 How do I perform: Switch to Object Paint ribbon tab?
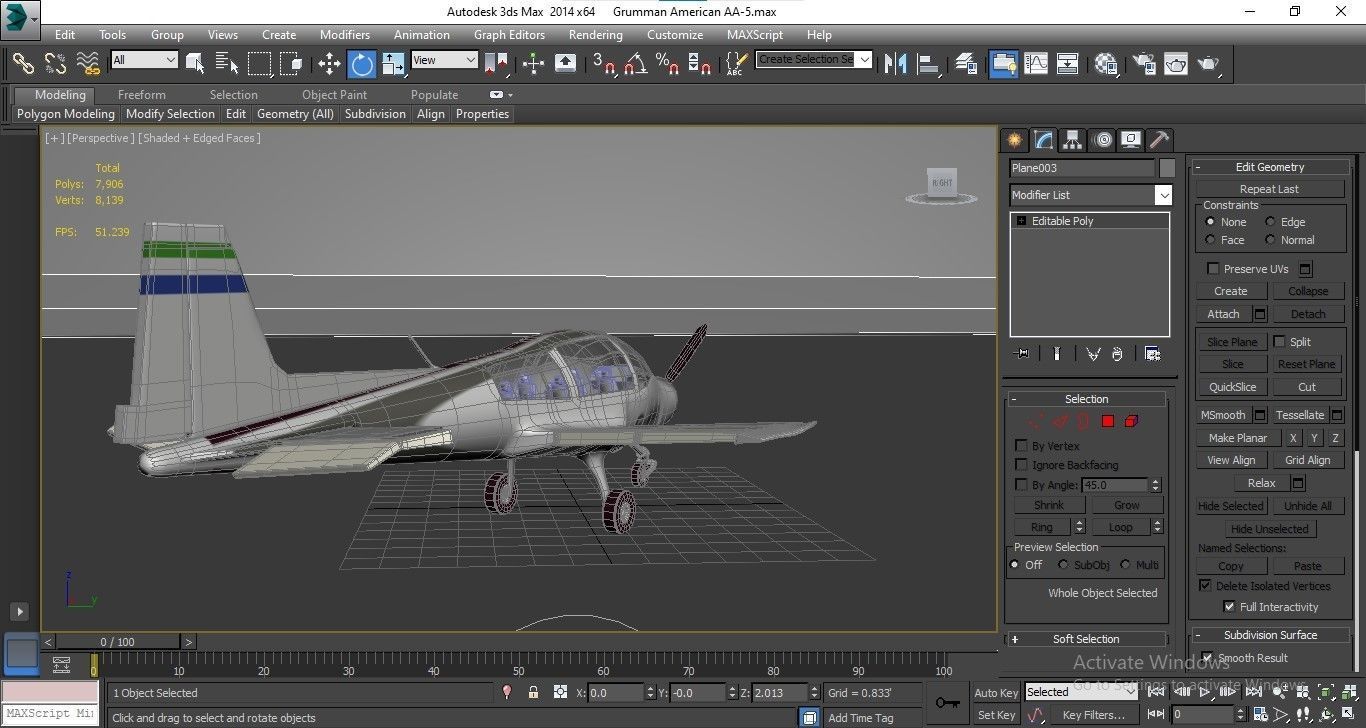tap(334, 95)
